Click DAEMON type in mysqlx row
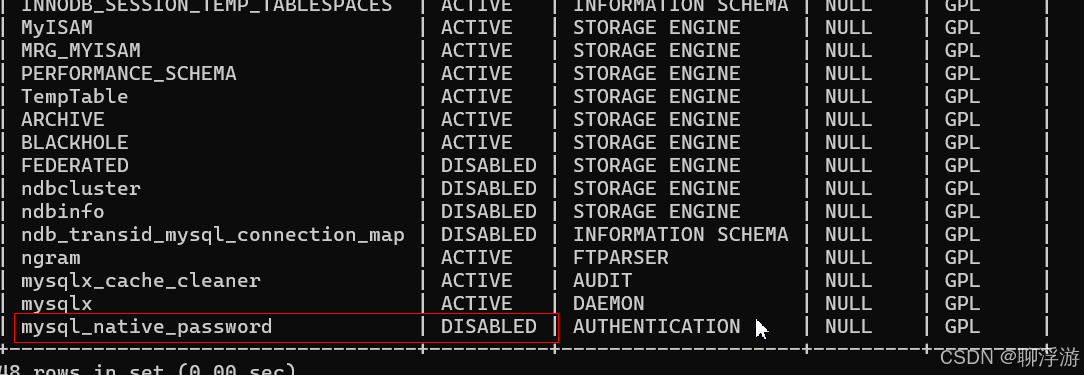This screenshot has width=1084, height=375. 608,303
